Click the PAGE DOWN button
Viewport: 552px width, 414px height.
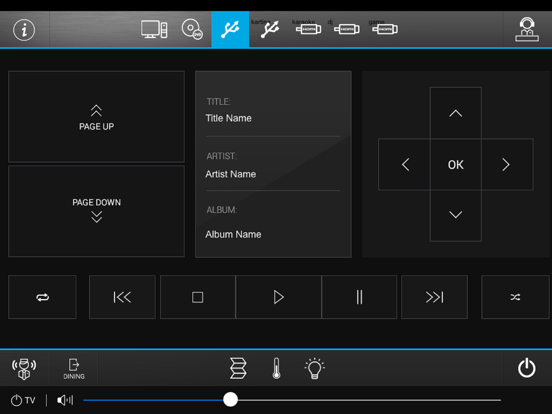[x=96, y=211]
